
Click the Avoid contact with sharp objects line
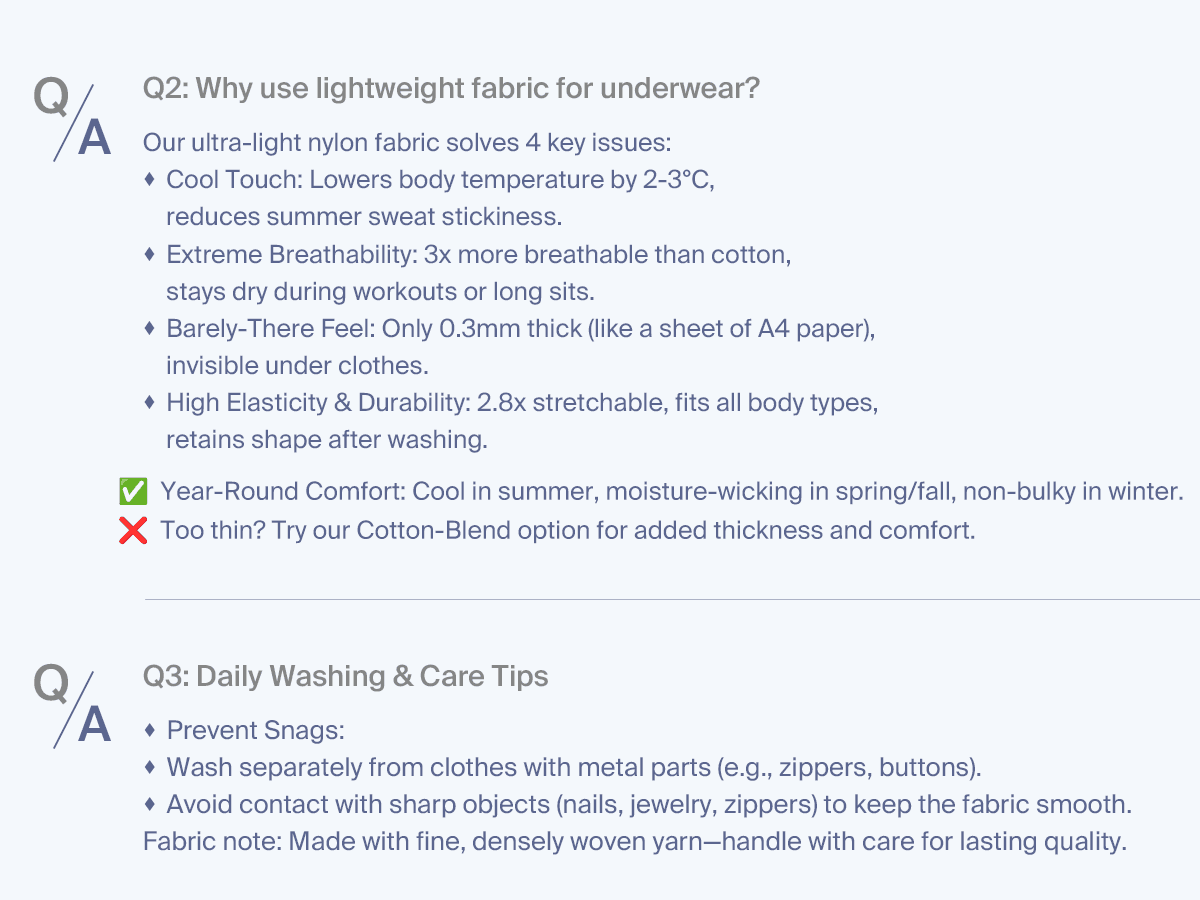tap(649, 804)
